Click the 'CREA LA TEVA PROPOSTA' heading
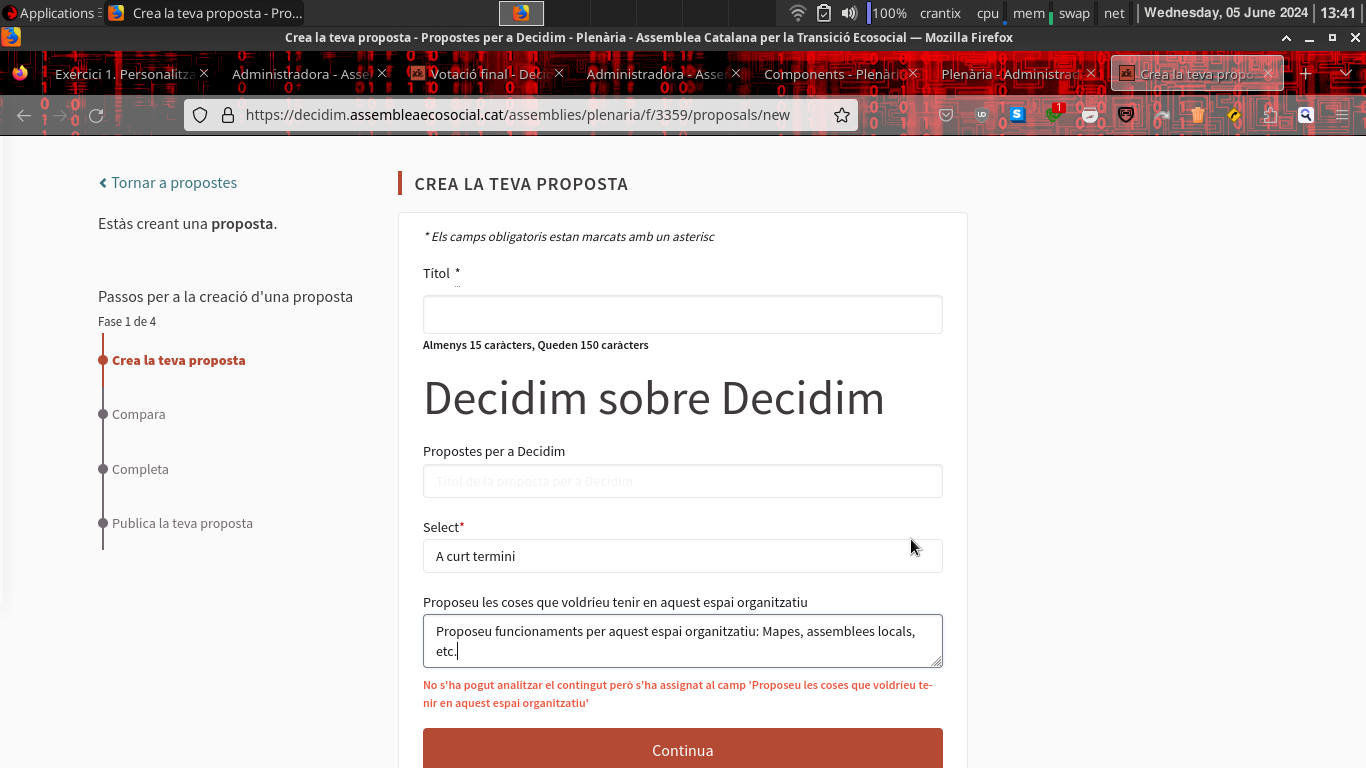 (x=521, y=184)
